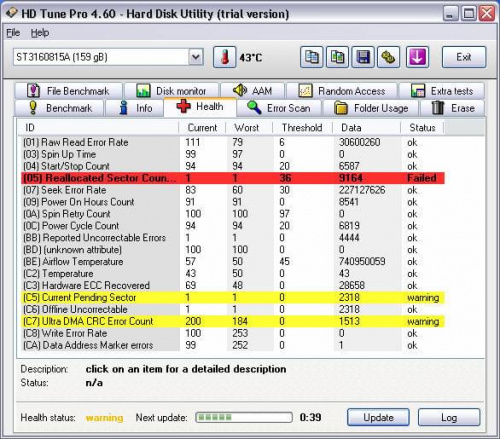Switch to the Benchmark tab
This screenshot has width=500, height=439.
pos(59,108)
